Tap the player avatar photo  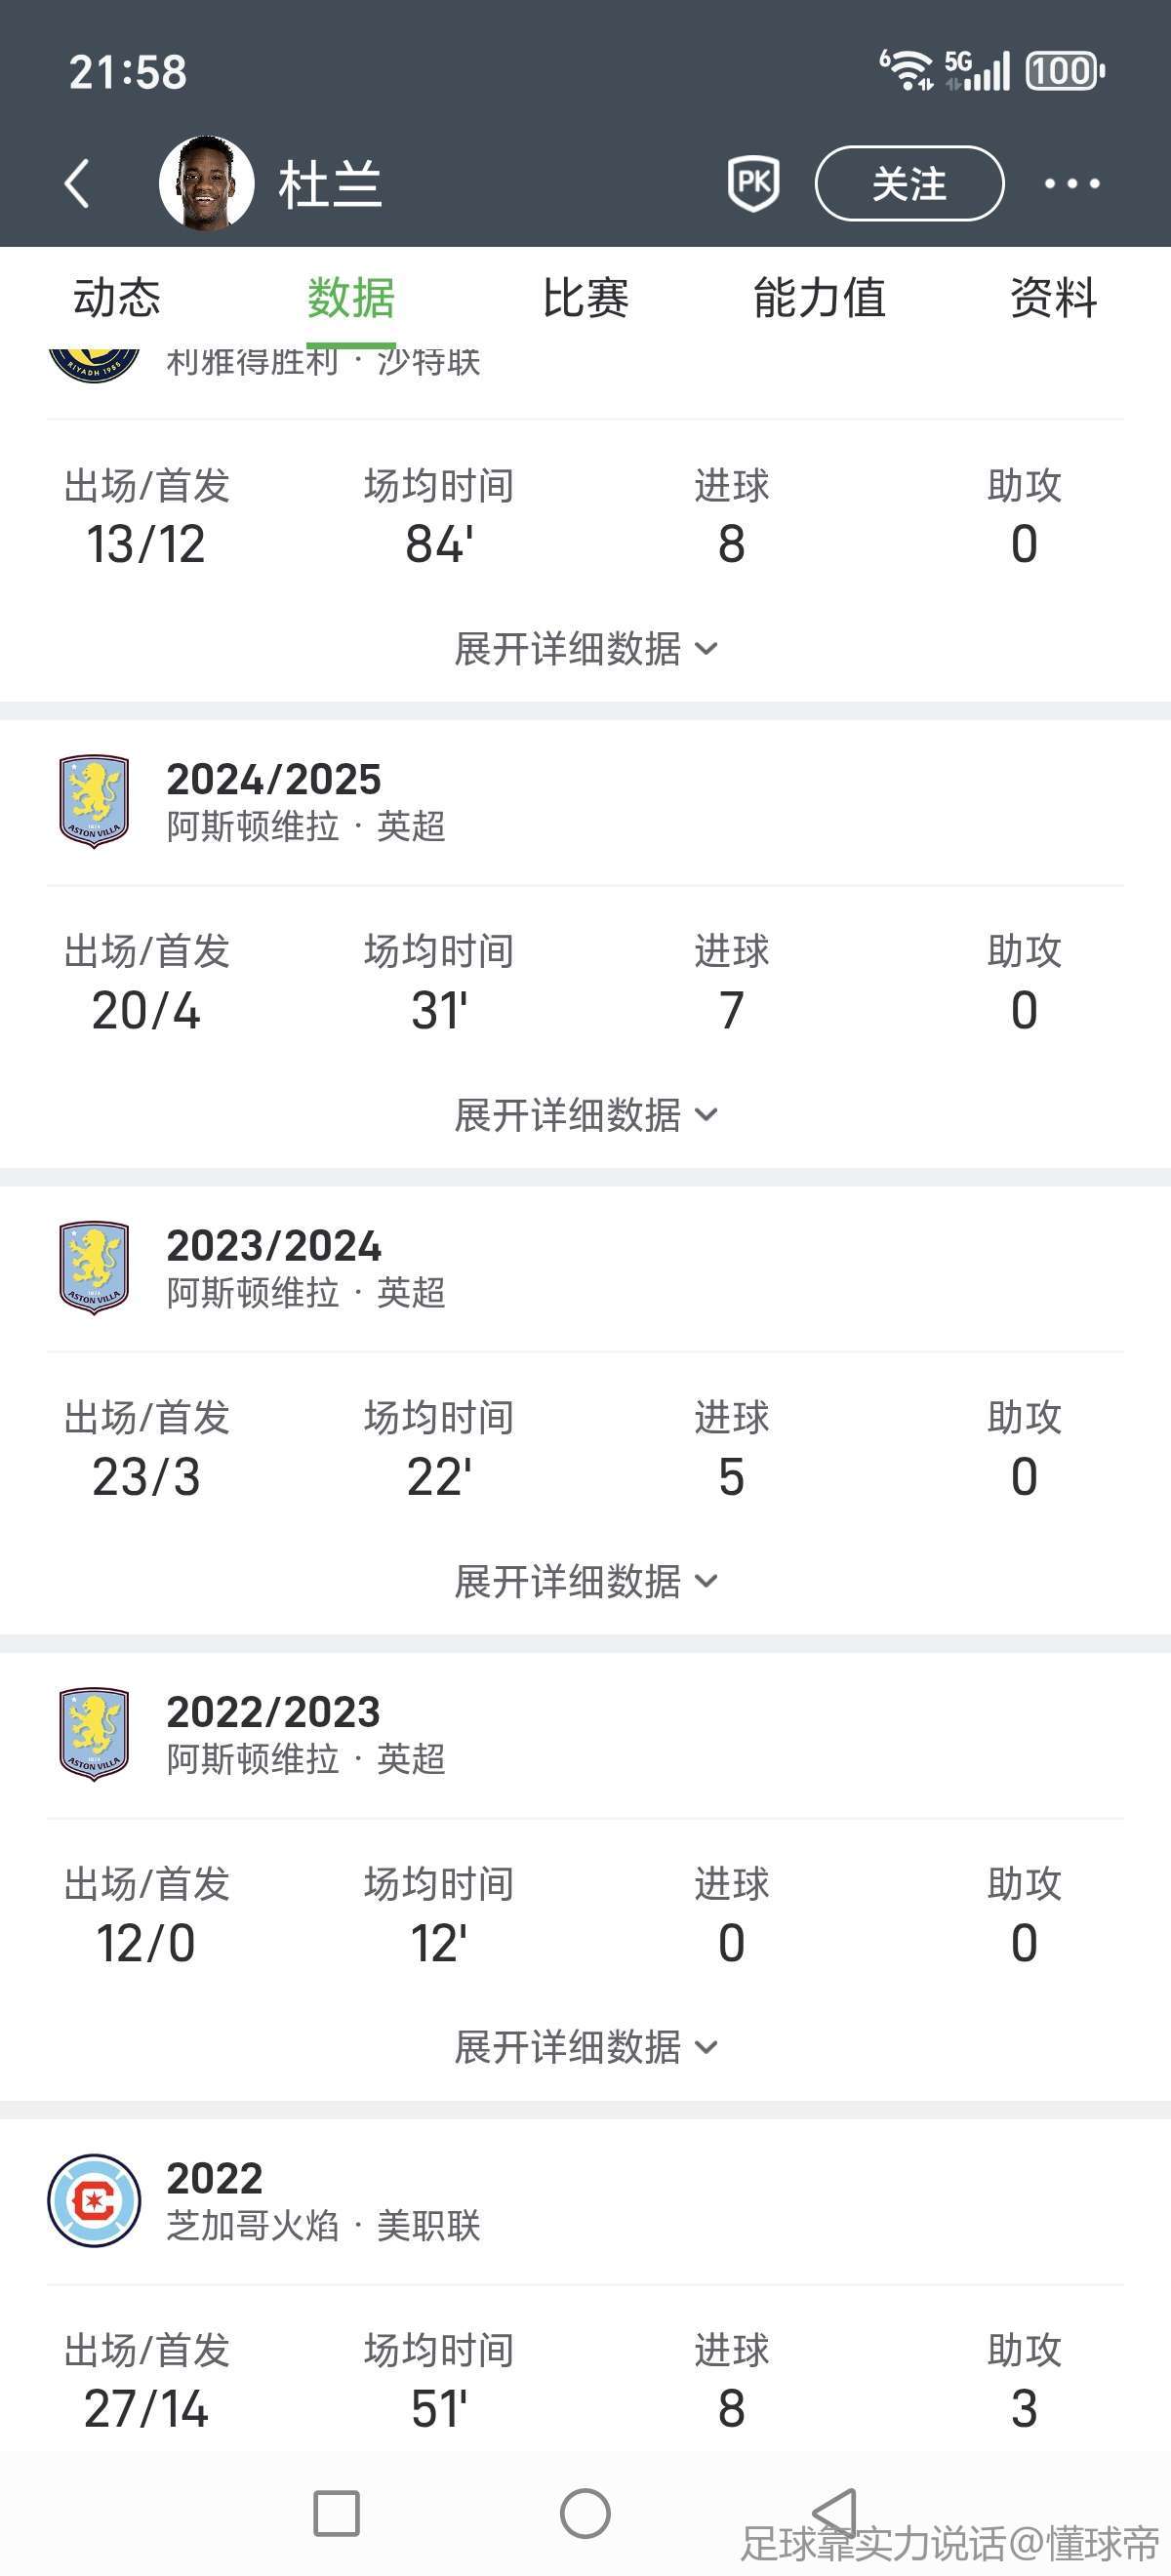click(207, 184)
